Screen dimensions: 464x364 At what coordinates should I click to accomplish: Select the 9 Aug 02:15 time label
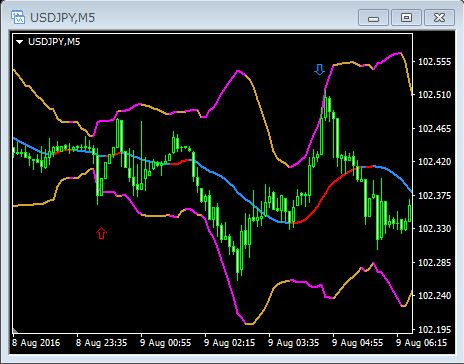pyautogui.click(x=229, y=343)
